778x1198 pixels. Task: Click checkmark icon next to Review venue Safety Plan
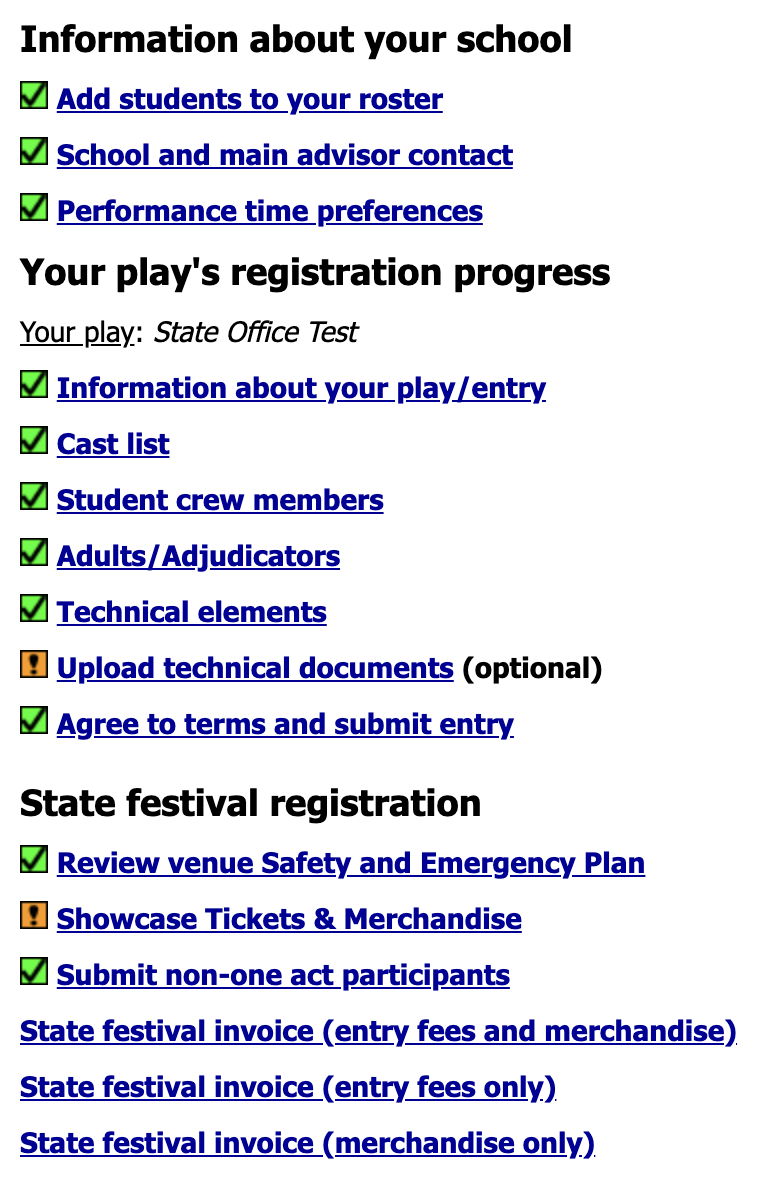tap(34, 860)
